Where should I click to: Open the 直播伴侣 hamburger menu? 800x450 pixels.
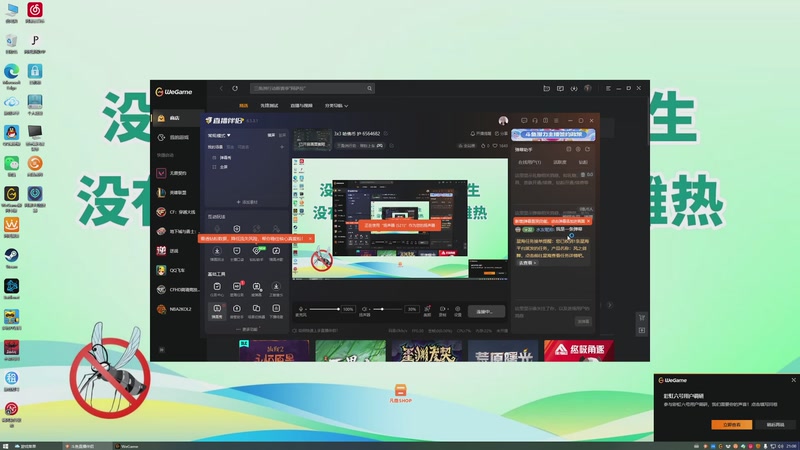click(556, 120)
